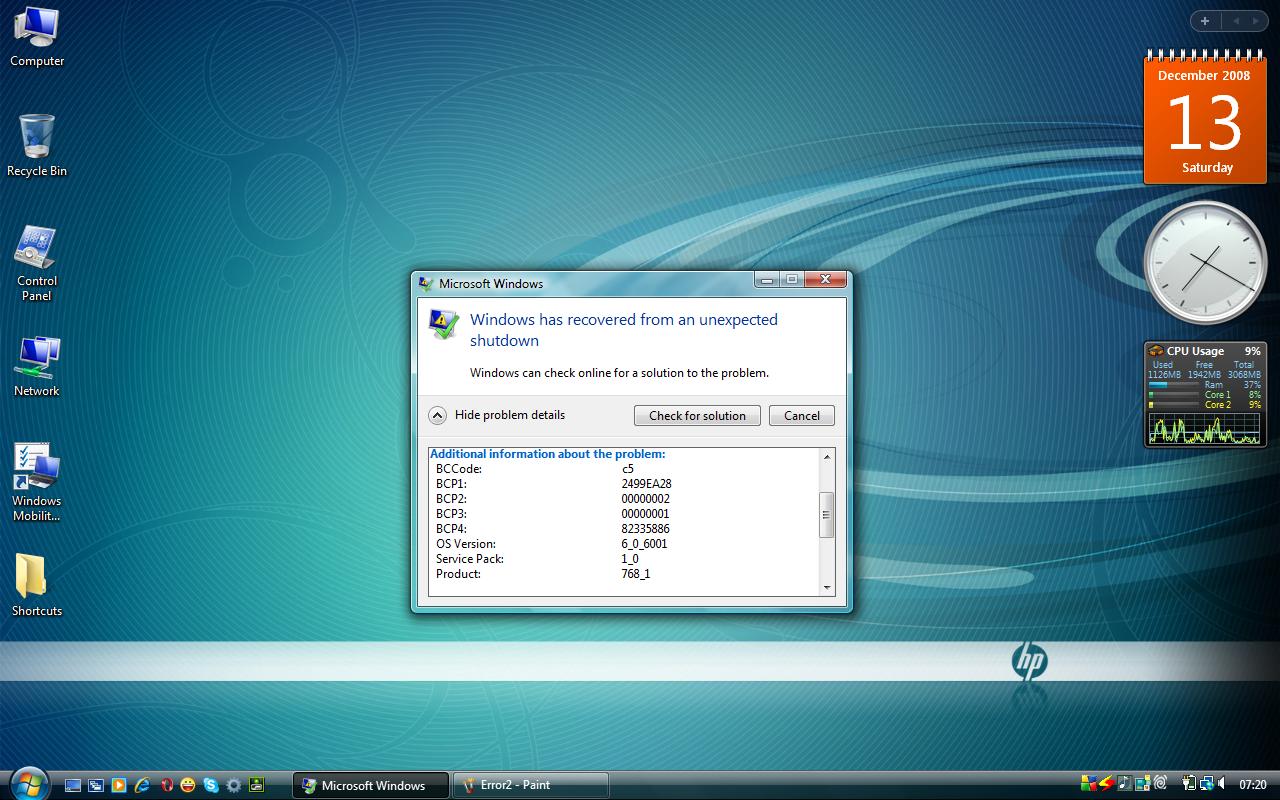The height and width of the screenshot is (800, 1280).
Task: Select the Network desktop icon
Action: (37, 367)
